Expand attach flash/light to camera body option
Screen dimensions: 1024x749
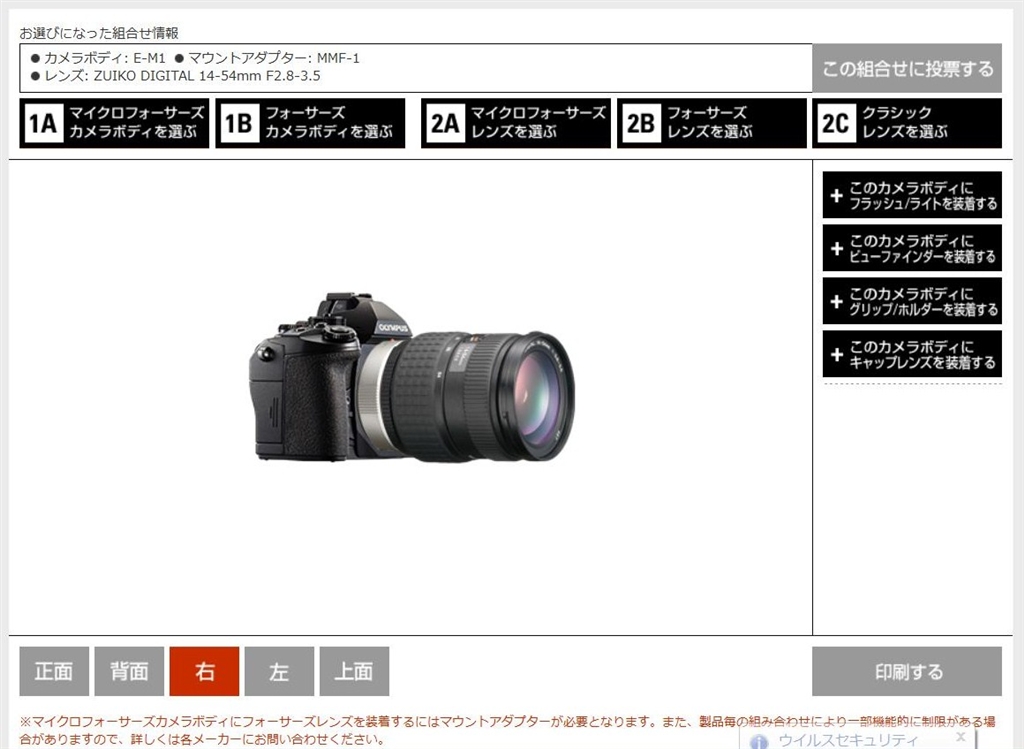[912, 195]
